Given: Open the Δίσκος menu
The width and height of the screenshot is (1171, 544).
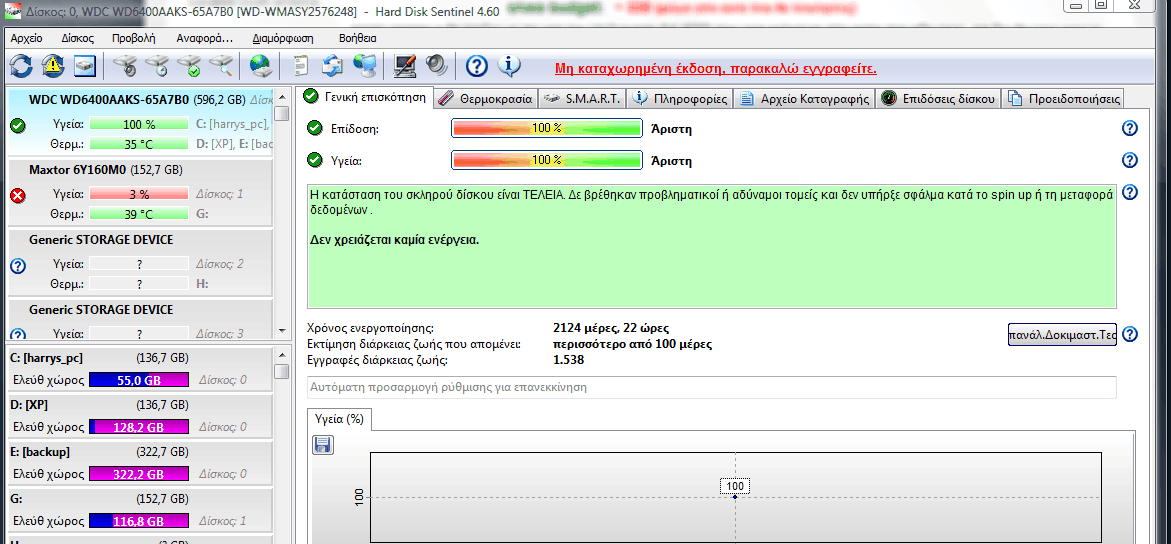Looking at the screenshot, I should pyautogui.click(x=78, y=38).
